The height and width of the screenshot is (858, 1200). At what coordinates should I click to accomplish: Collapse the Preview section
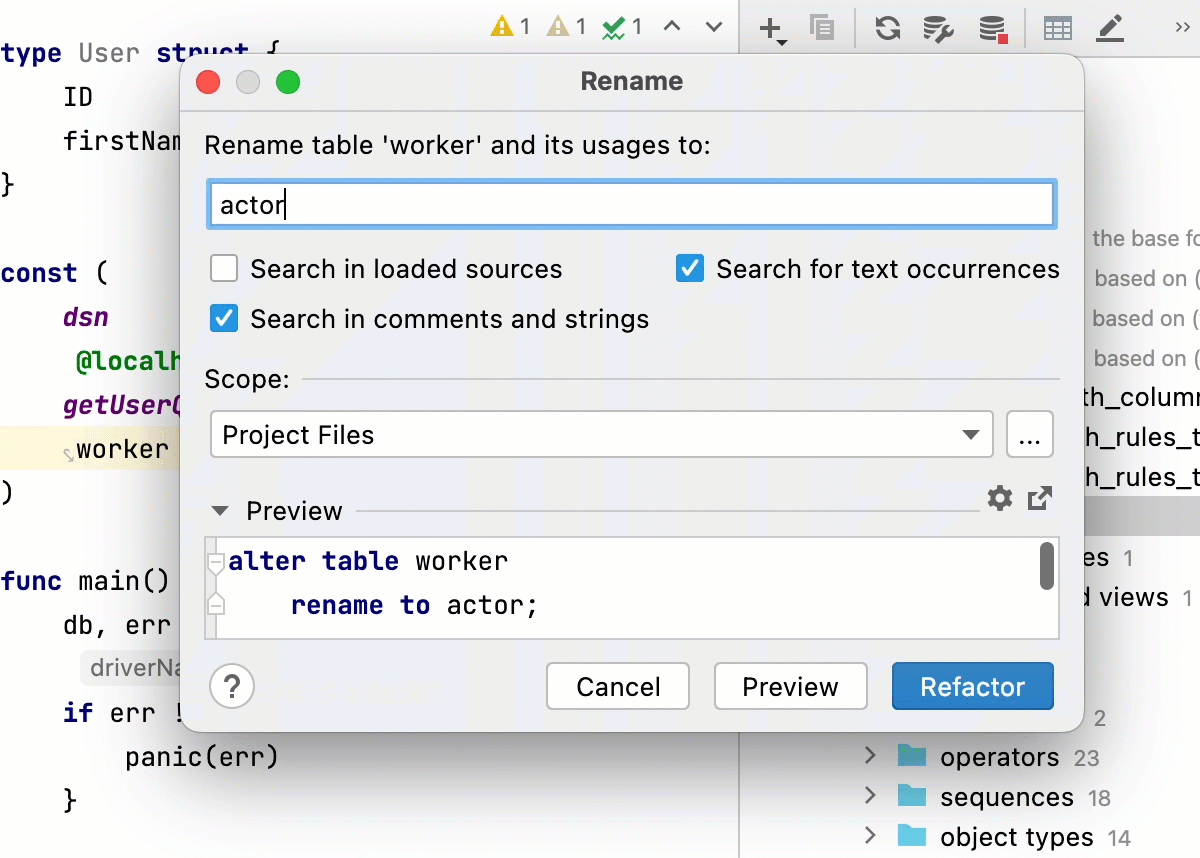click(219, 510)
